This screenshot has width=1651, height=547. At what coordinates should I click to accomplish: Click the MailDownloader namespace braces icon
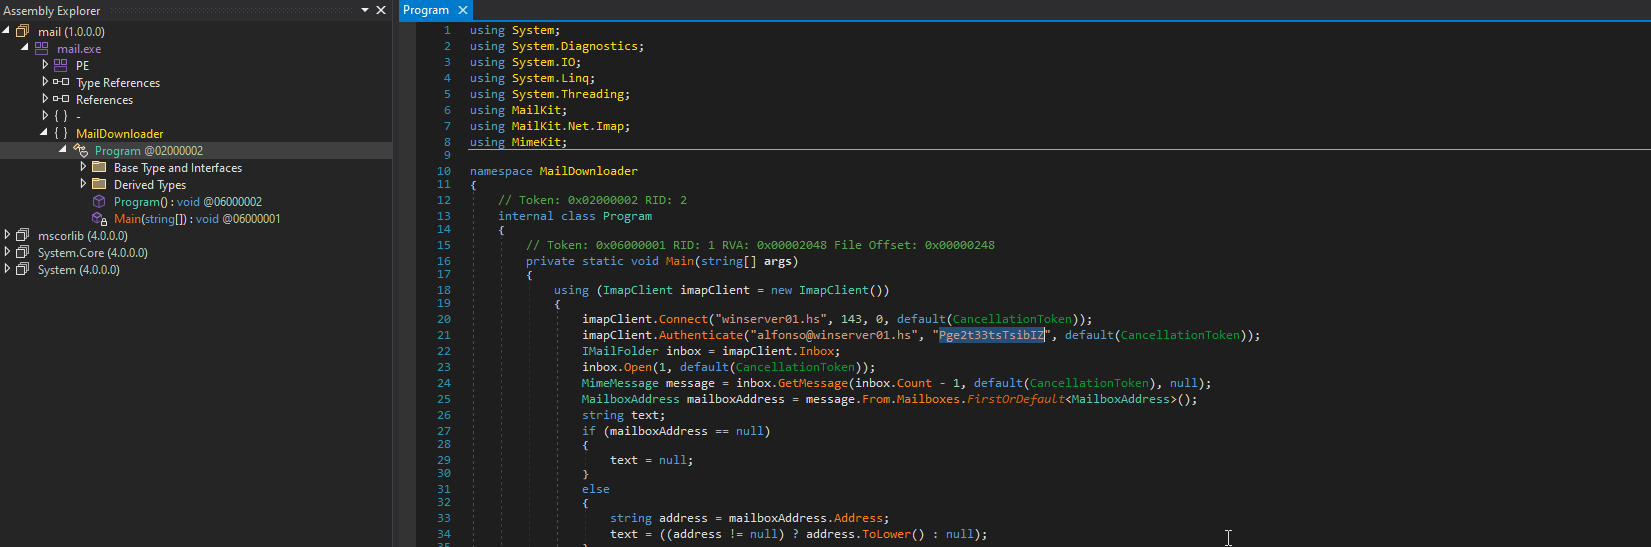click(61, 133)
